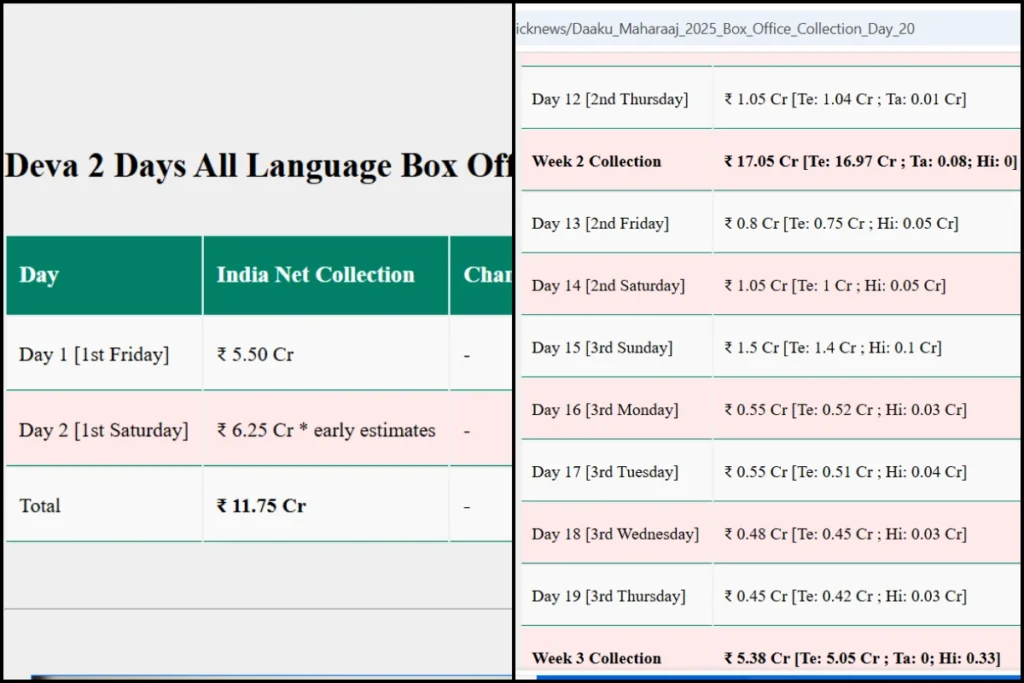
Task: Select 'Day 1 [1st Friday]' cell
Action: [x=104, y=353]
